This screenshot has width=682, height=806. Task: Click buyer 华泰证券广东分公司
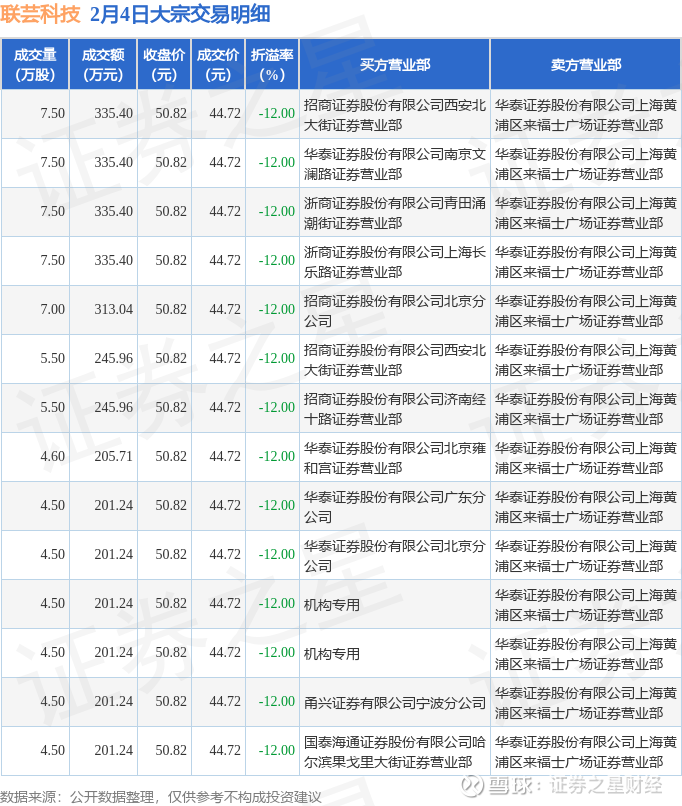pos(395,507)
